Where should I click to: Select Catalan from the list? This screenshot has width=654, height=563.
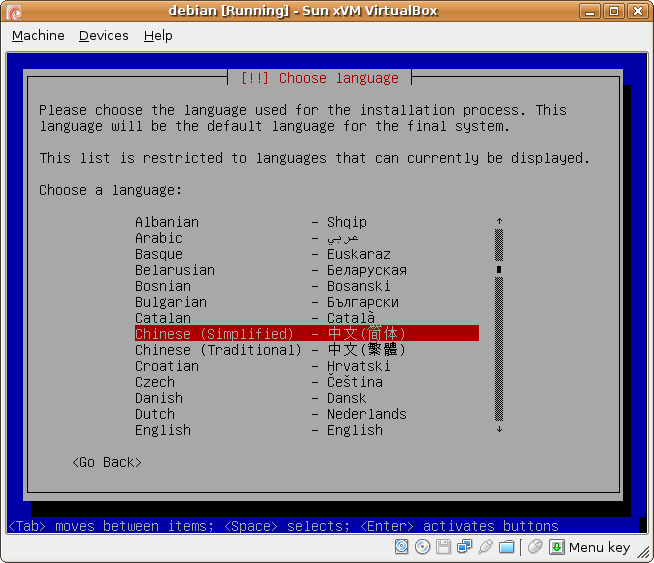click(x=307, y=318)
